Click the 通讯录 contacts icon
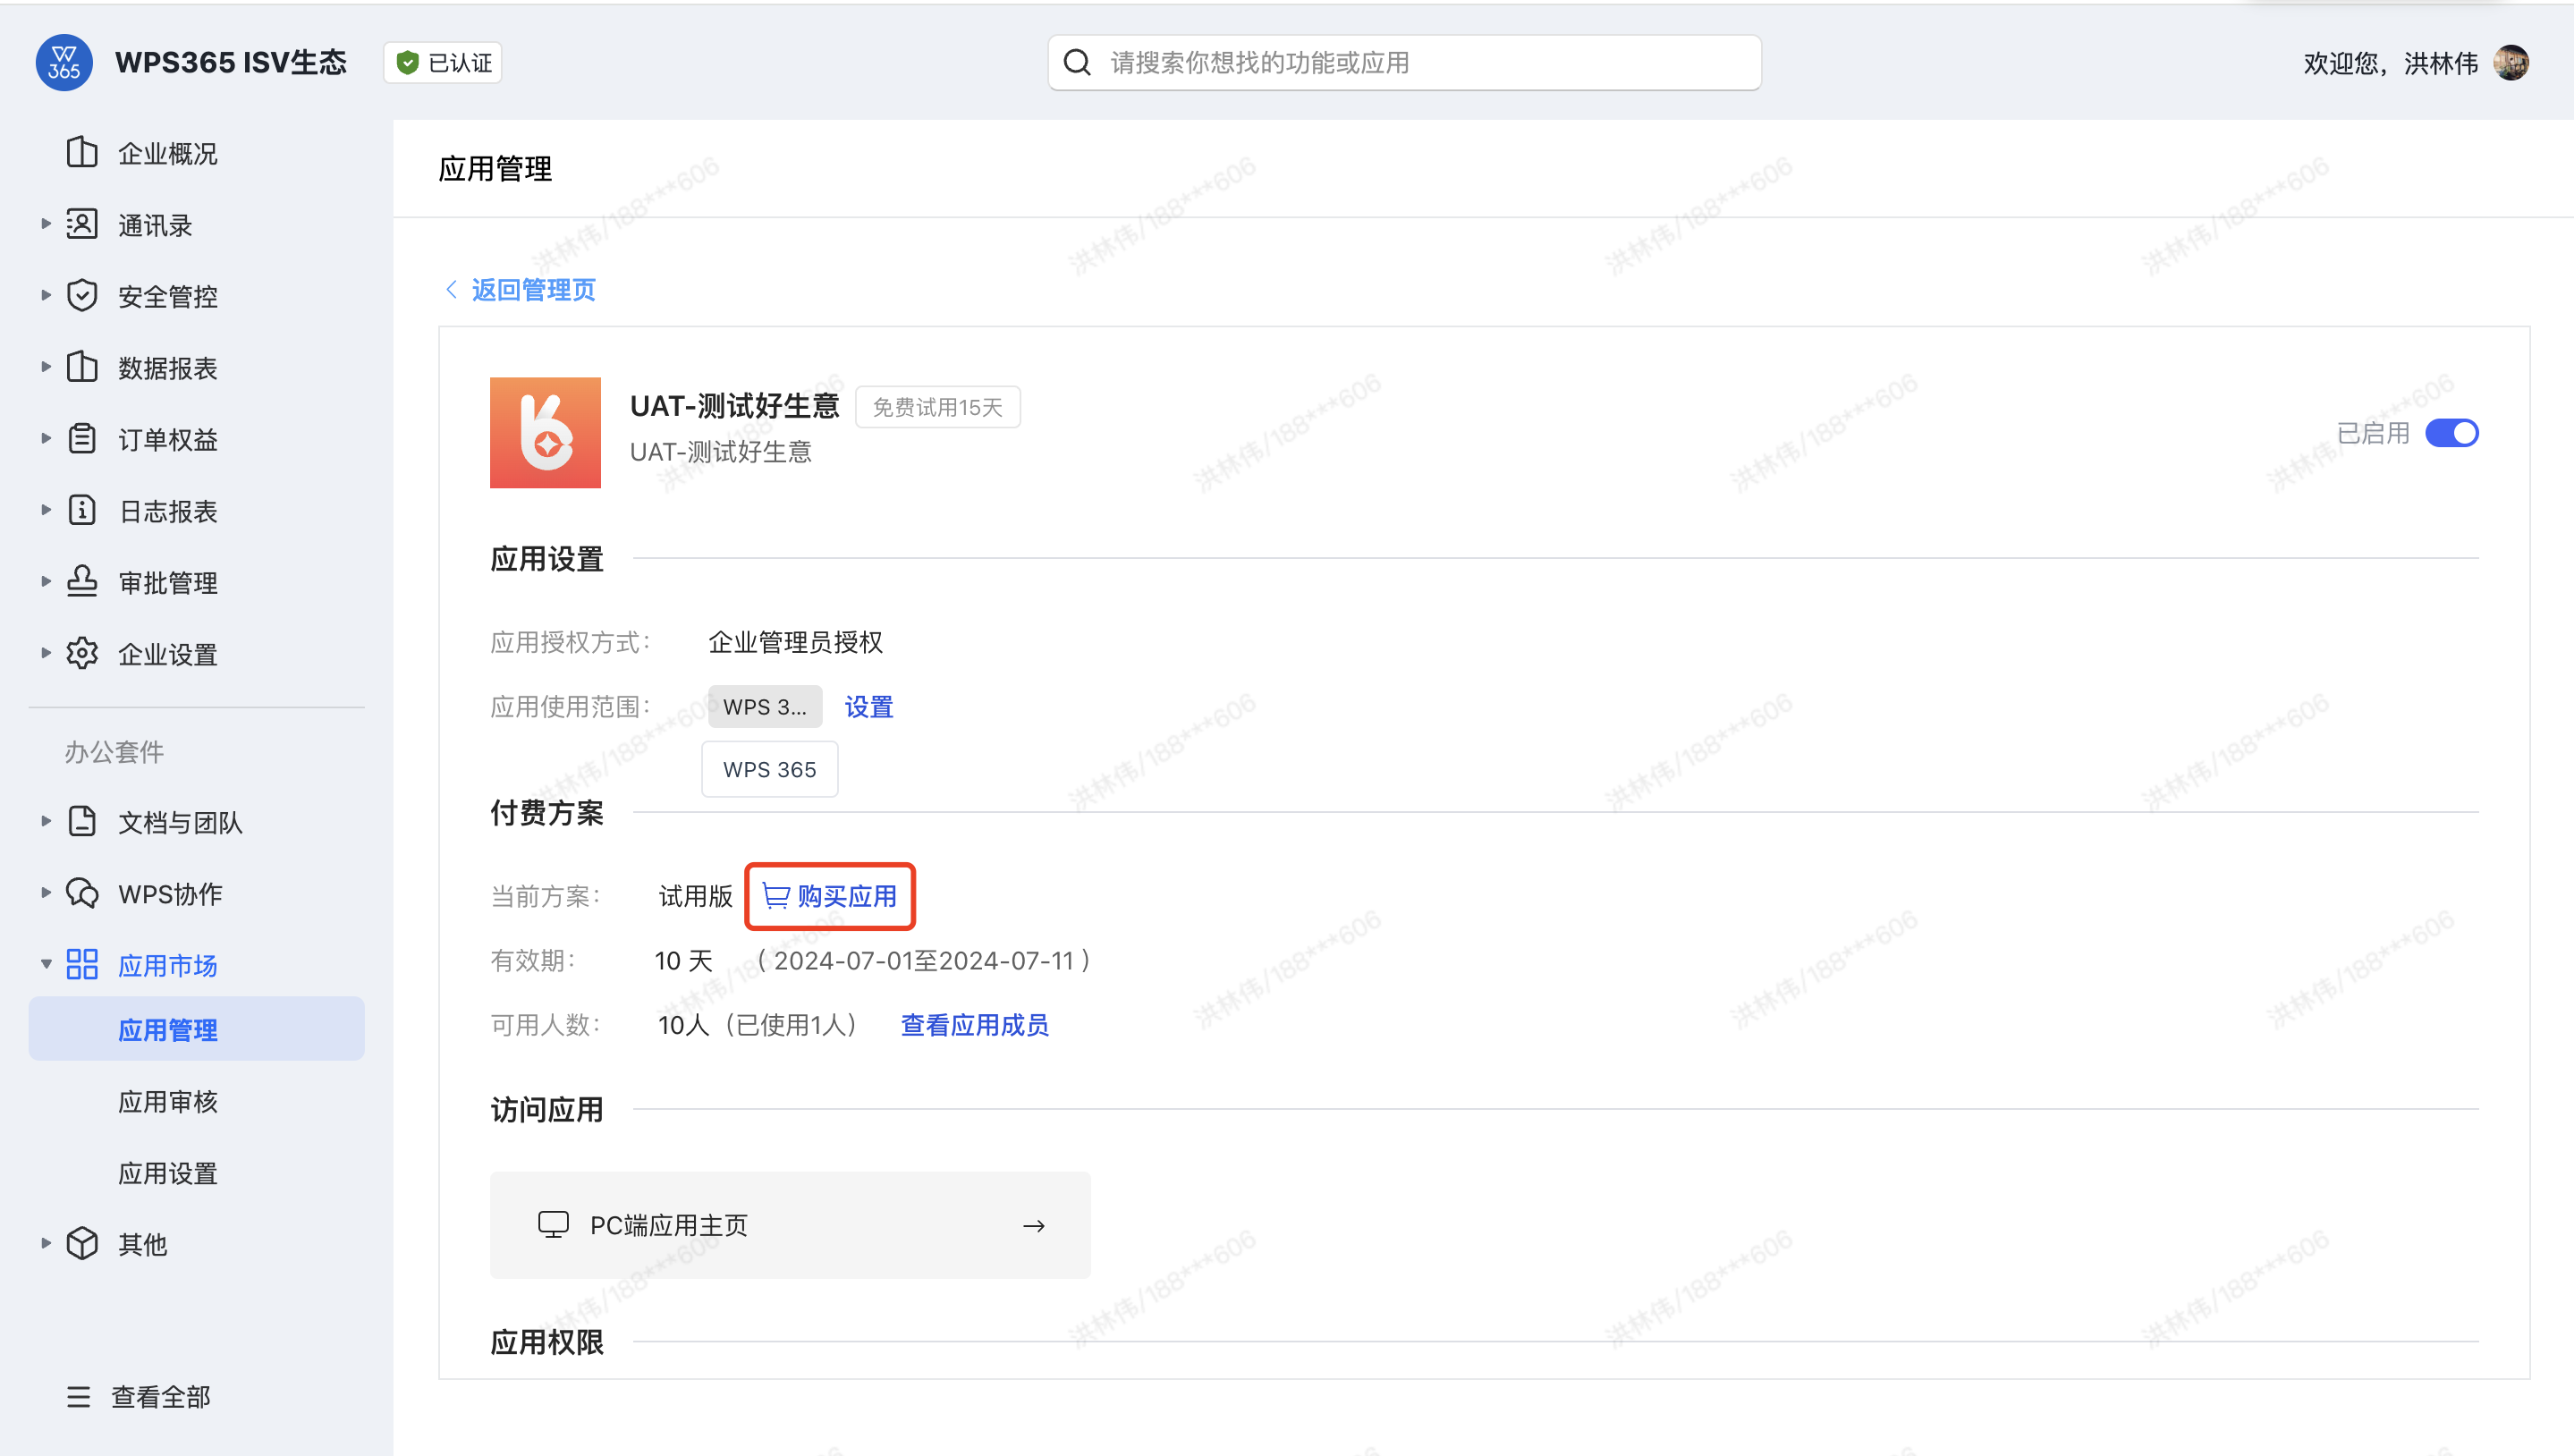 82,224
